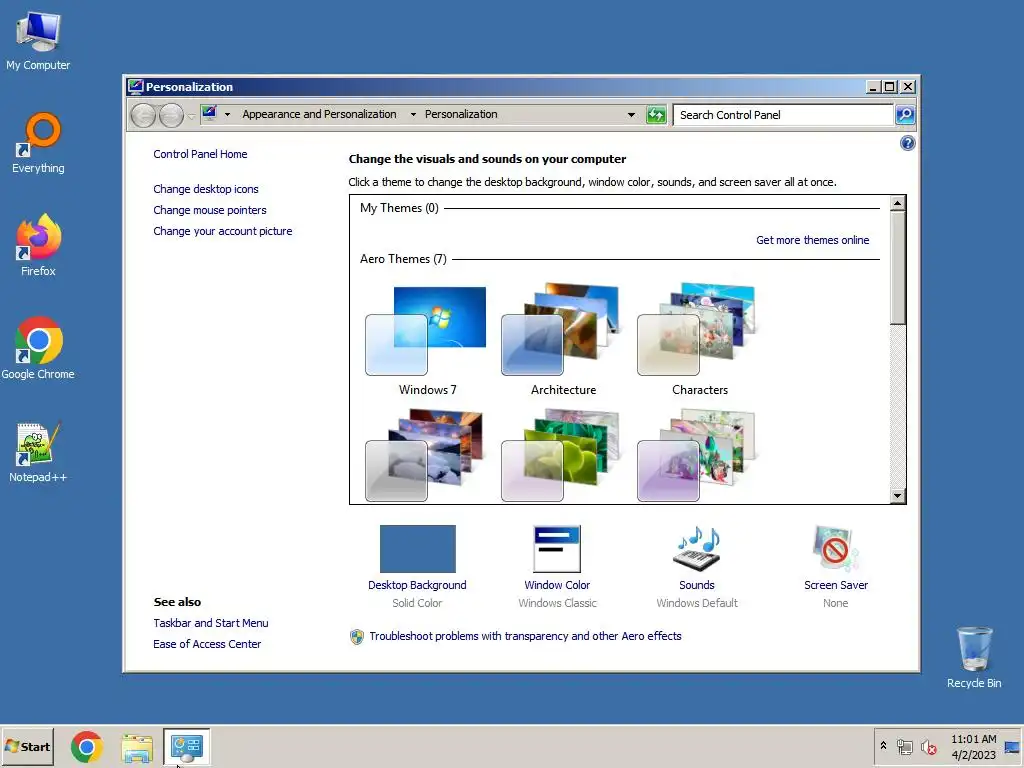Select the green nature theme thumbnail
The height and width of the screenshot is (768, 1024).
click(560, 455)
